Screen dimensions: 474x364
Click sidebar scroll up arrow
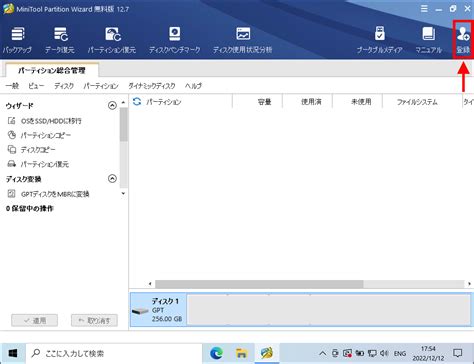click(x=123, y=102)
